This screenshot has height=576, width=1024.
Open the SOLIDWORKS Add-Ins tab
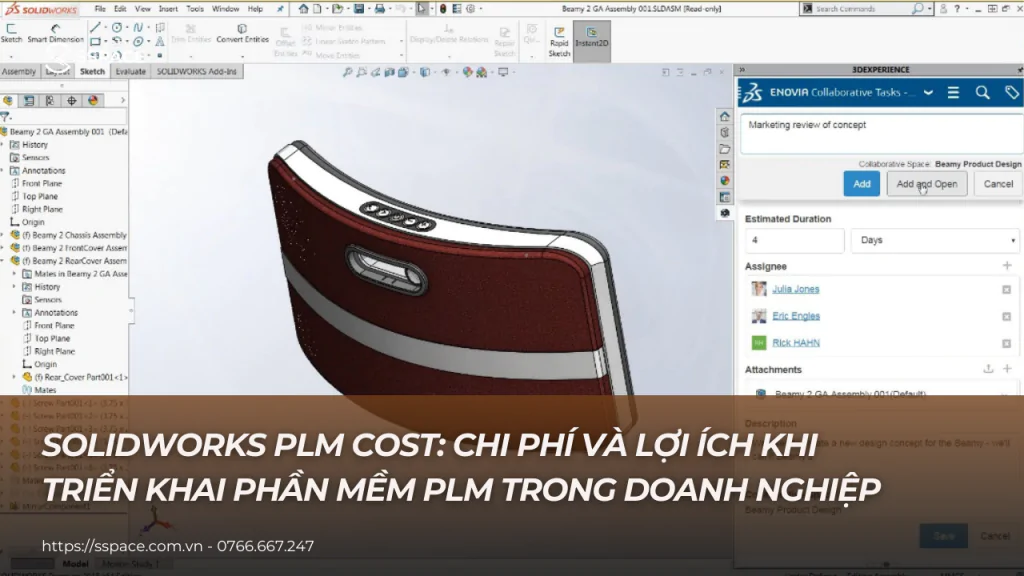click(x=197, y=71)
